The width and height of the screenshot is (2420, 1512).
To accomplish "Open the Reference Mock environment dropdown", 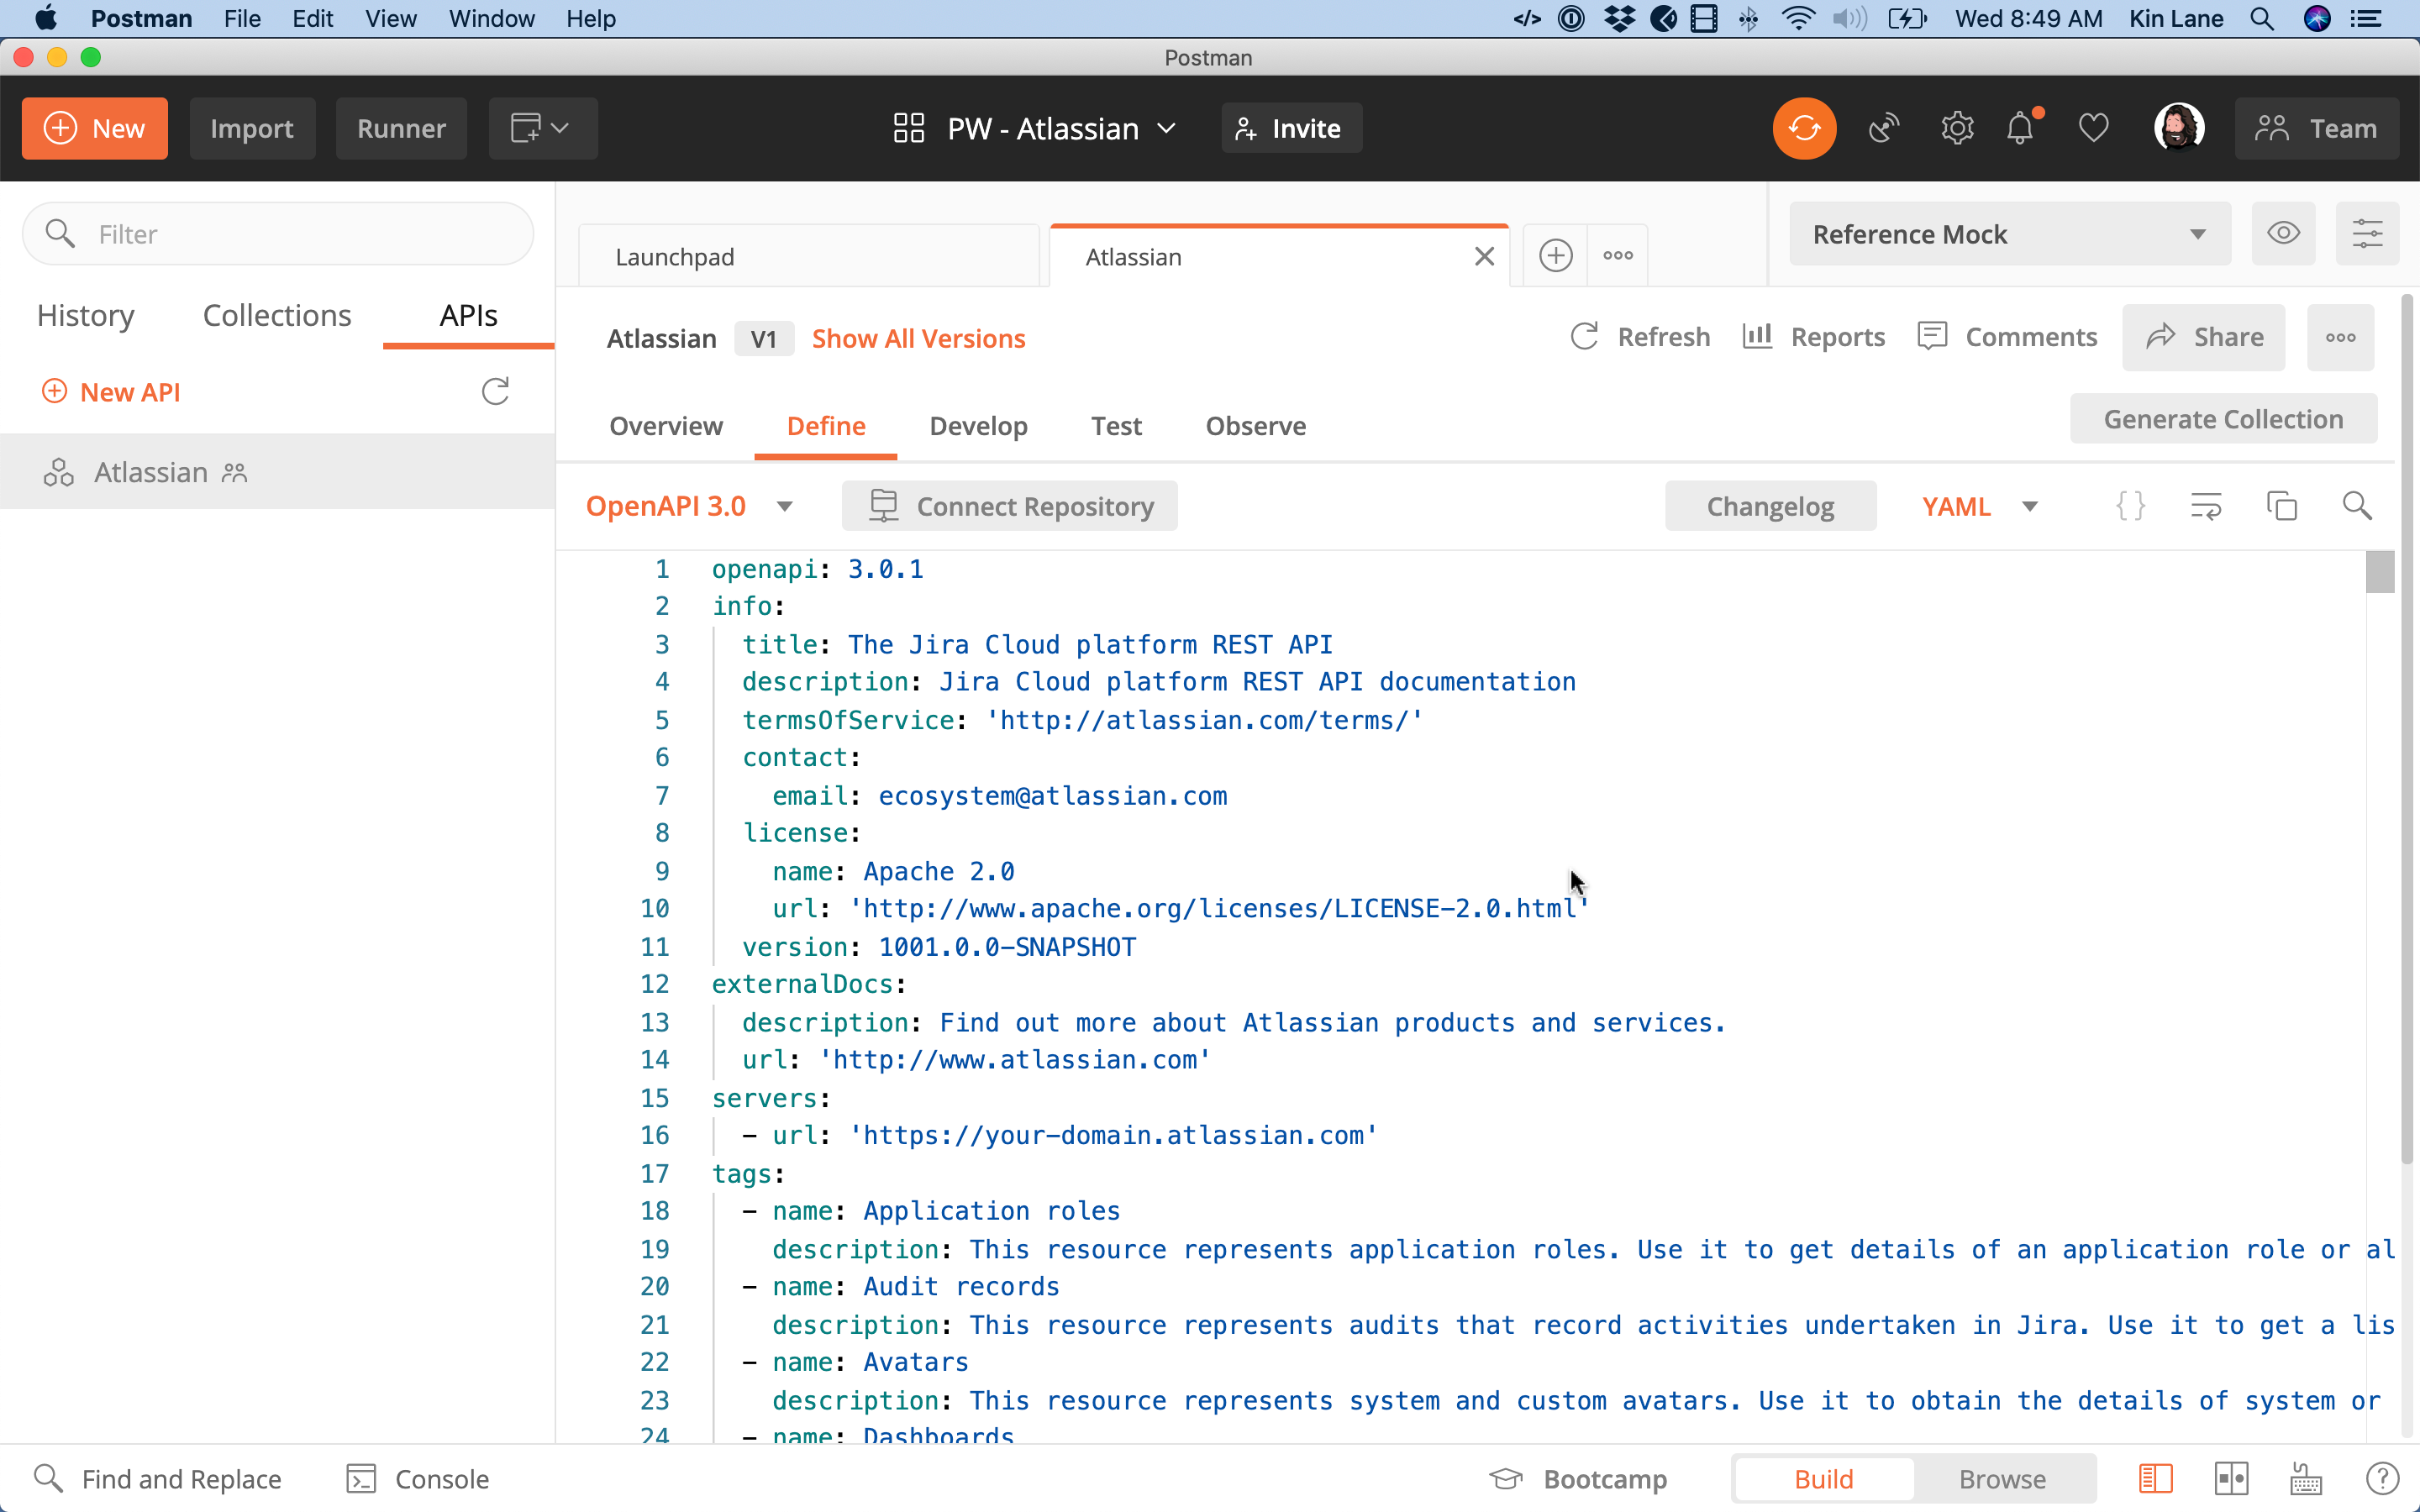I will 2009,234.
